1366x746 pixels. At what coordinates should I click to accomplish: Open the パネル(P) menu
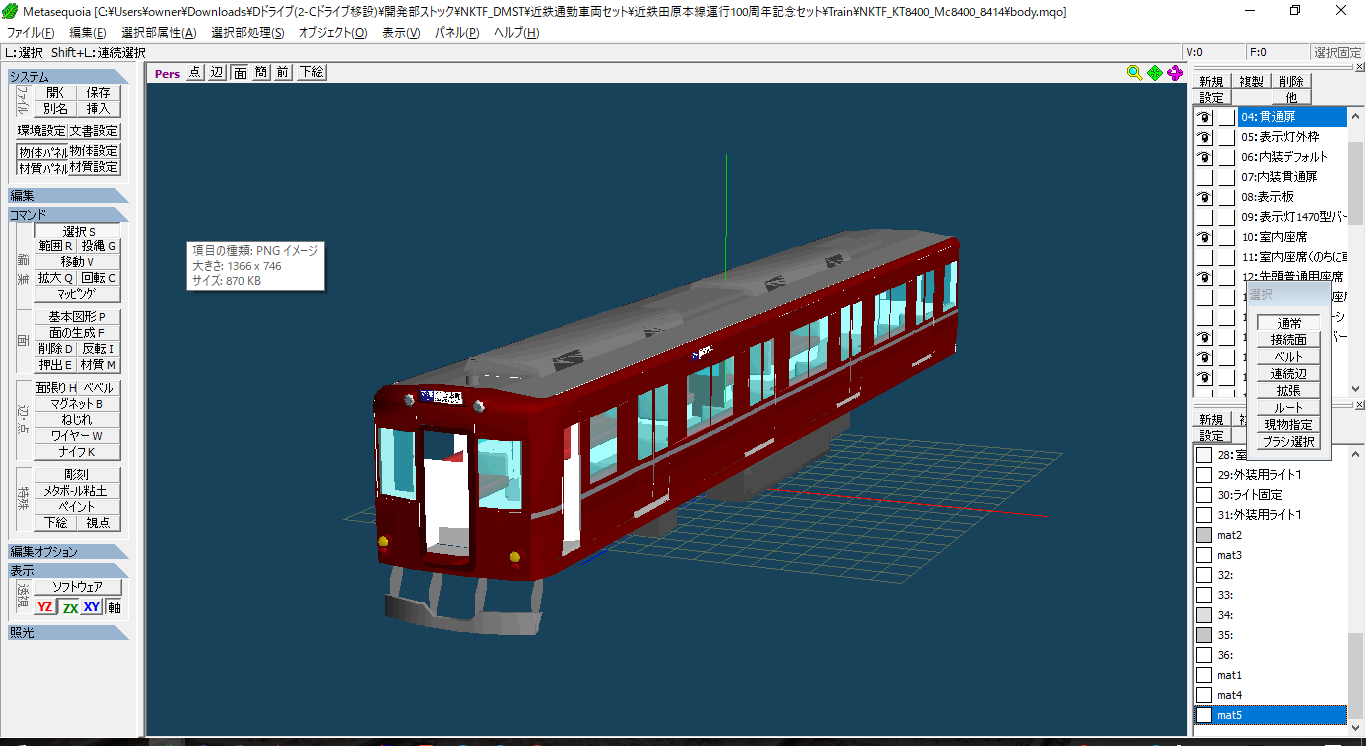coord(457,33)
